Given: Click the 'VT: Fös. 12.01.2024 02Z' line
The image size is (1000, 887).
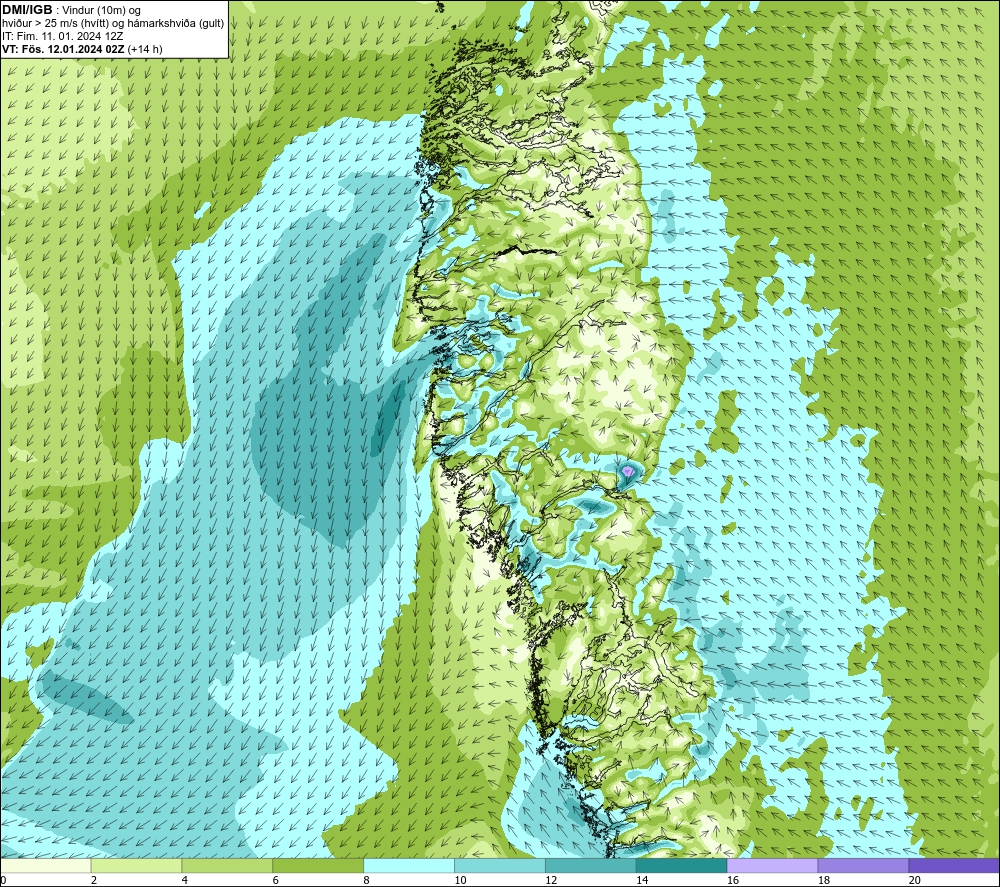Looking at the screenshot, I should click(x=64, y=49).
